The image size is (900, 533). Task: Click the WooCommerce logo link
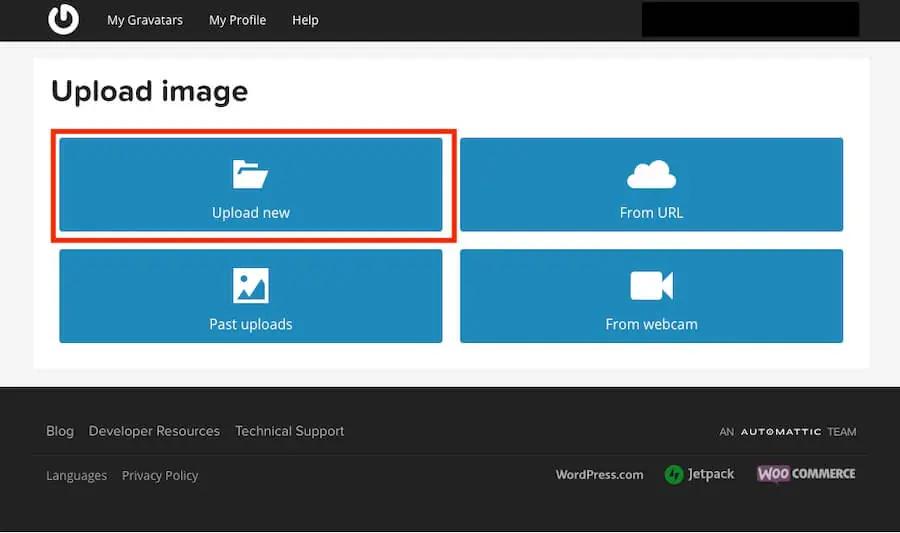[x=806, y=474]
